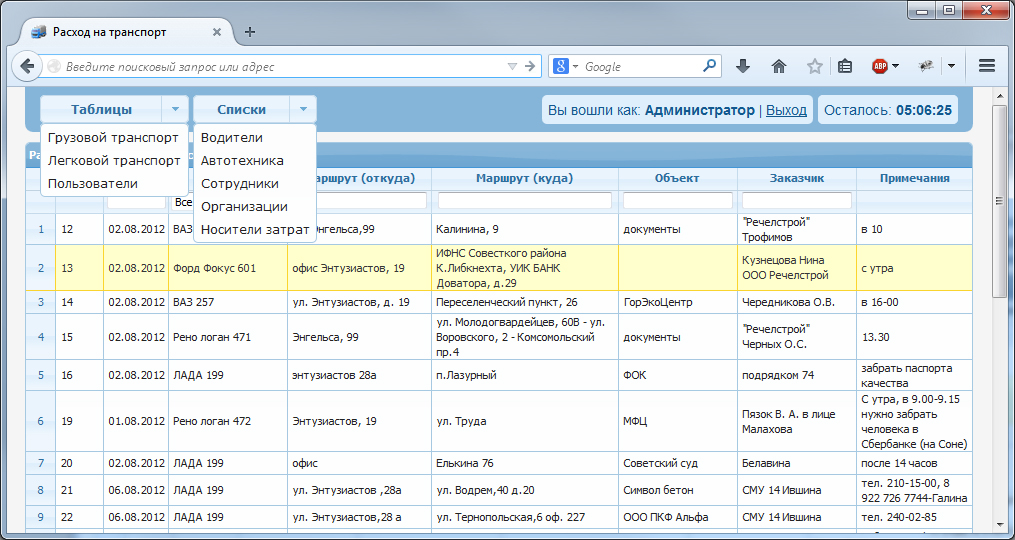The image size is (1015, 540).
Task: Click the Маршрут (куда) filter field
Action: (x=525, y=201)
